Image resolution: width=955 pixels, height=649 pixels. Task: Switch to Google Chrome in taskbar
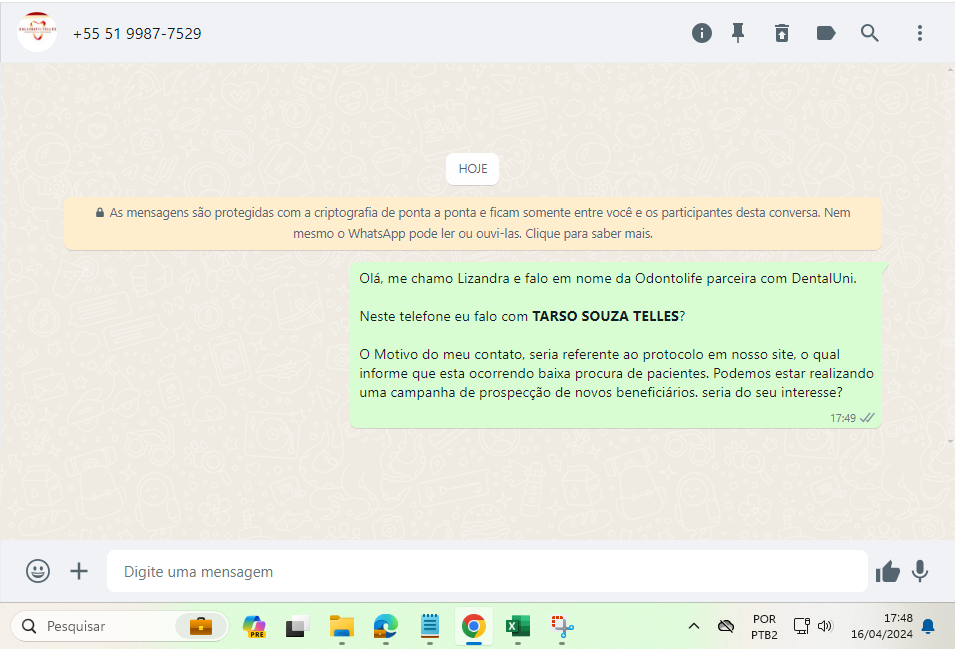point(473,626)
